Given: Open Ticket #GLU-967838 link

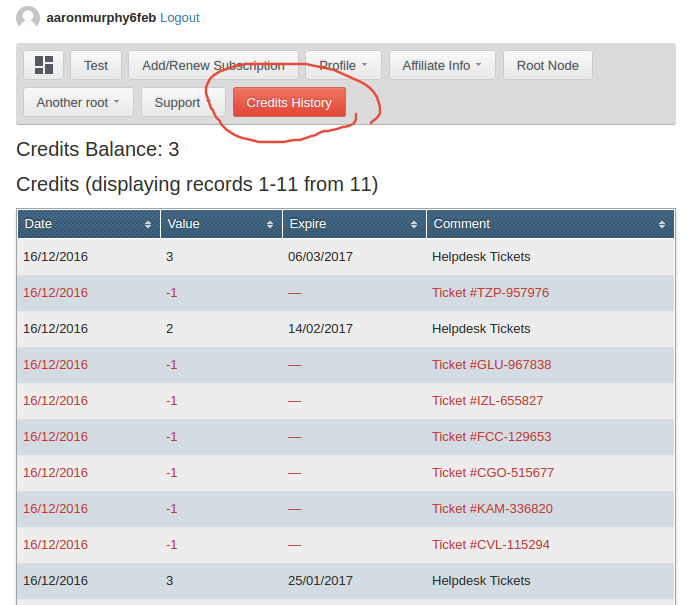Looking at the screenshot, I should point(491,365).
